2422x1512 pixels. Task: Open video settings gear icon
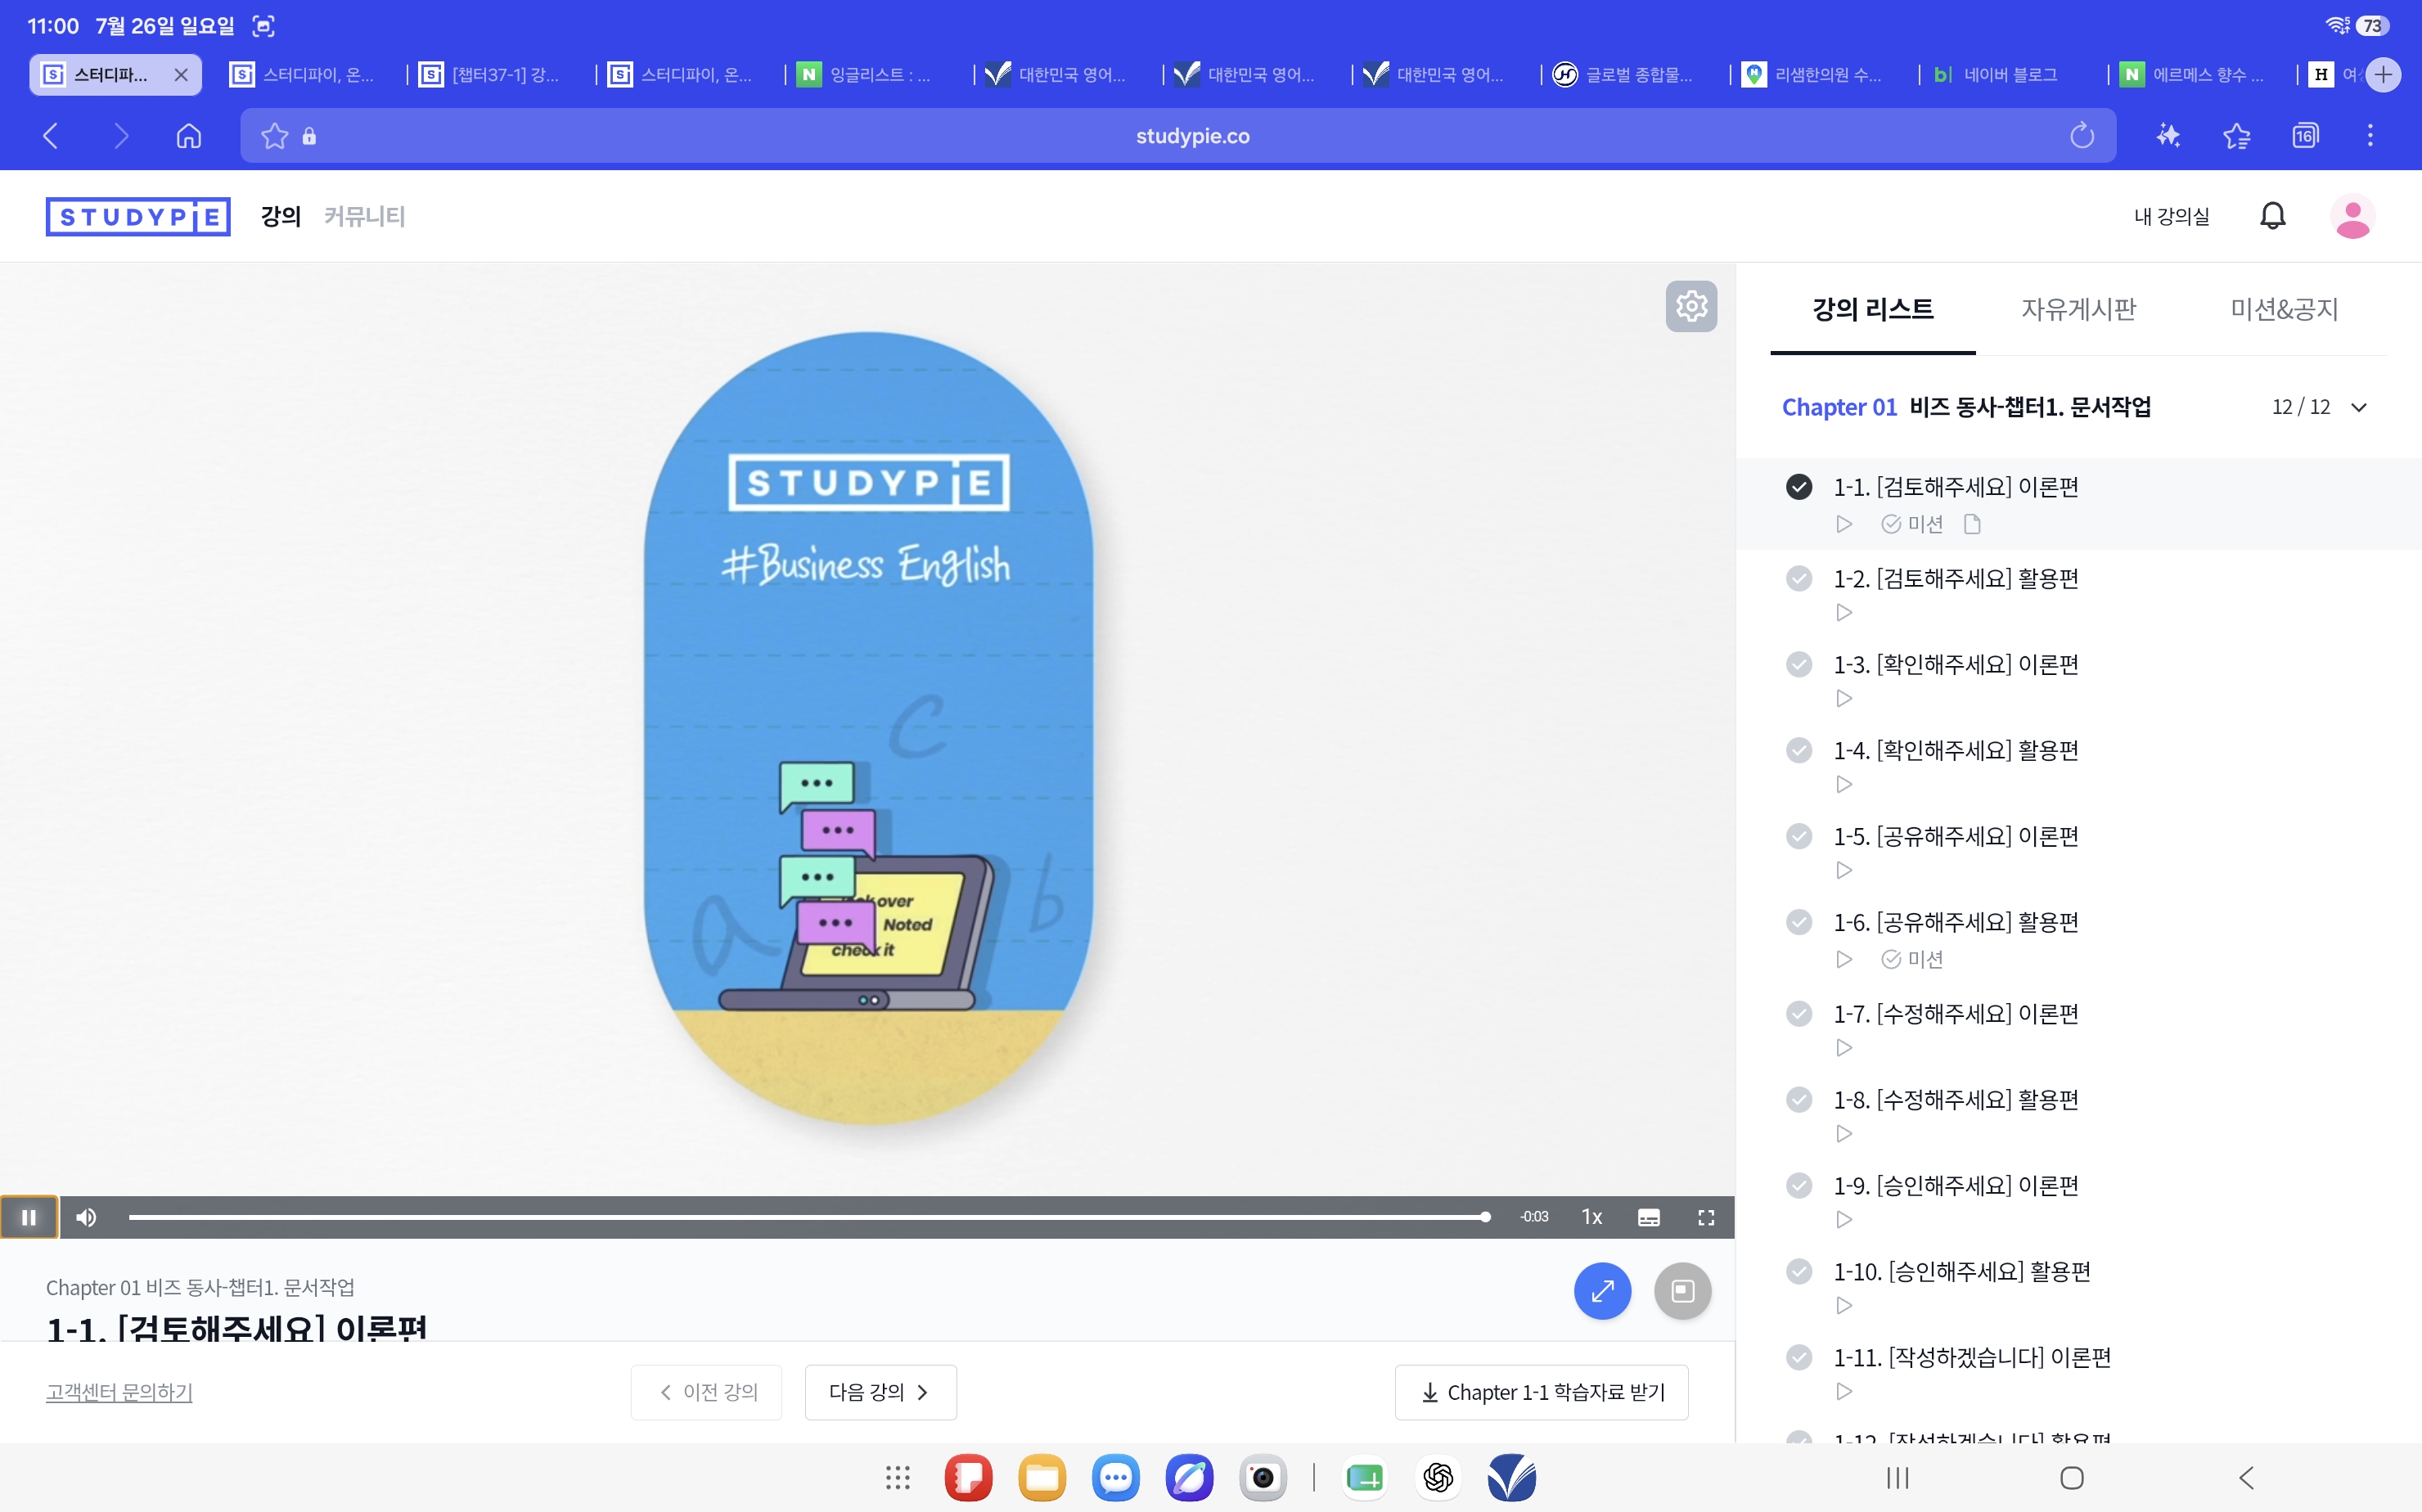point(1691,306)
